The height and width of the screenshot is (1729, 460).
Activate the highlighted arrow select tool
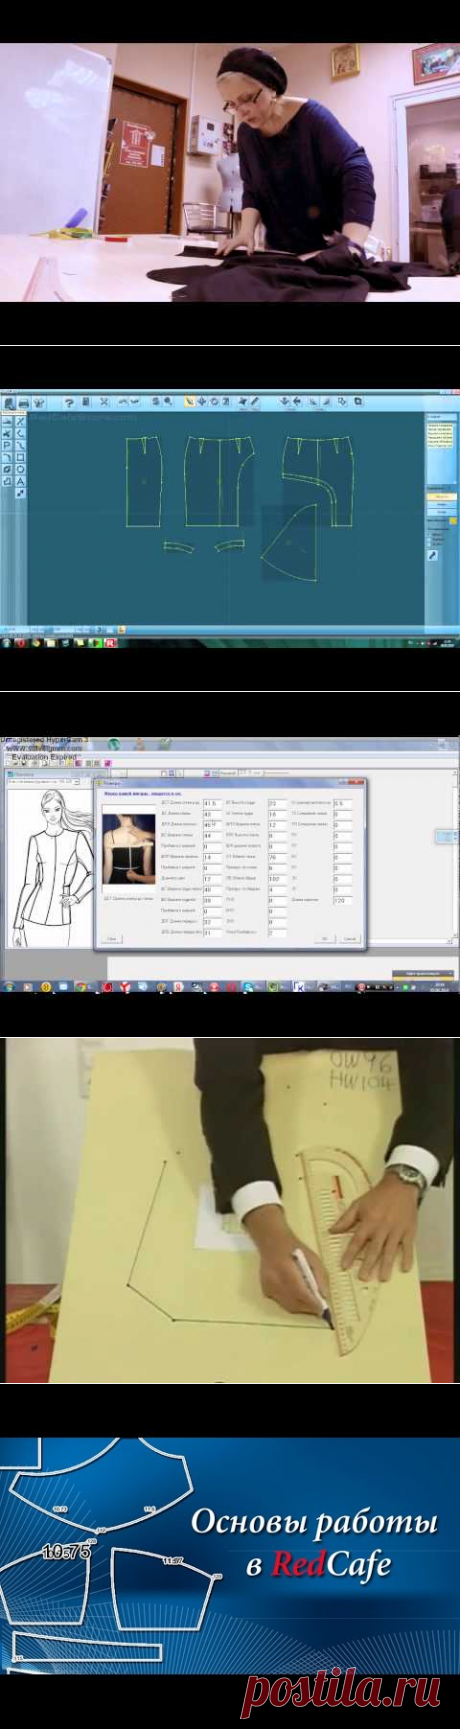189,401
